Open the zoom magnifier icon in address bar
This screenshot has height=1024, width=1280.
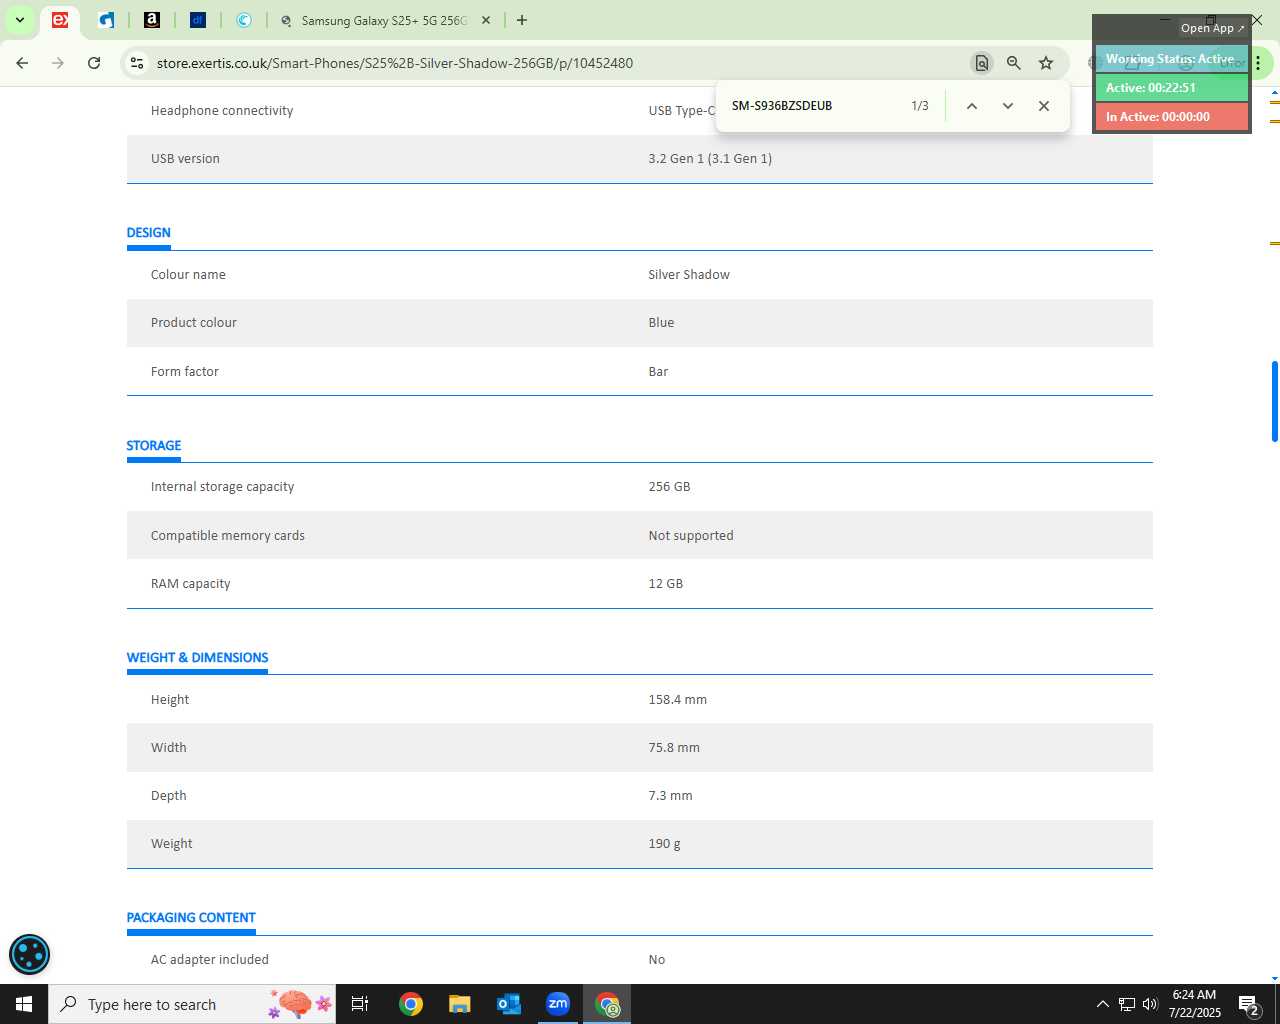tap(1014, 63)
